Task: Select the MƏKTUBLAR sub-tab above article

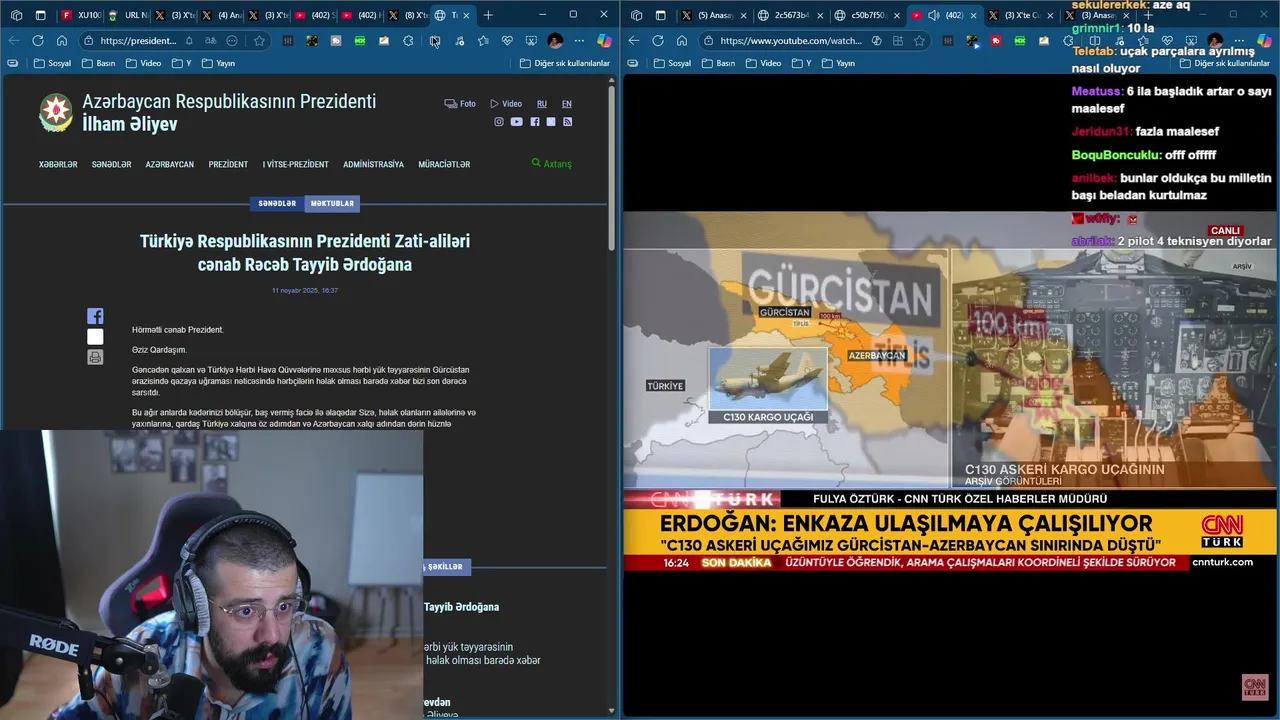Action: [x=332, y=203]
